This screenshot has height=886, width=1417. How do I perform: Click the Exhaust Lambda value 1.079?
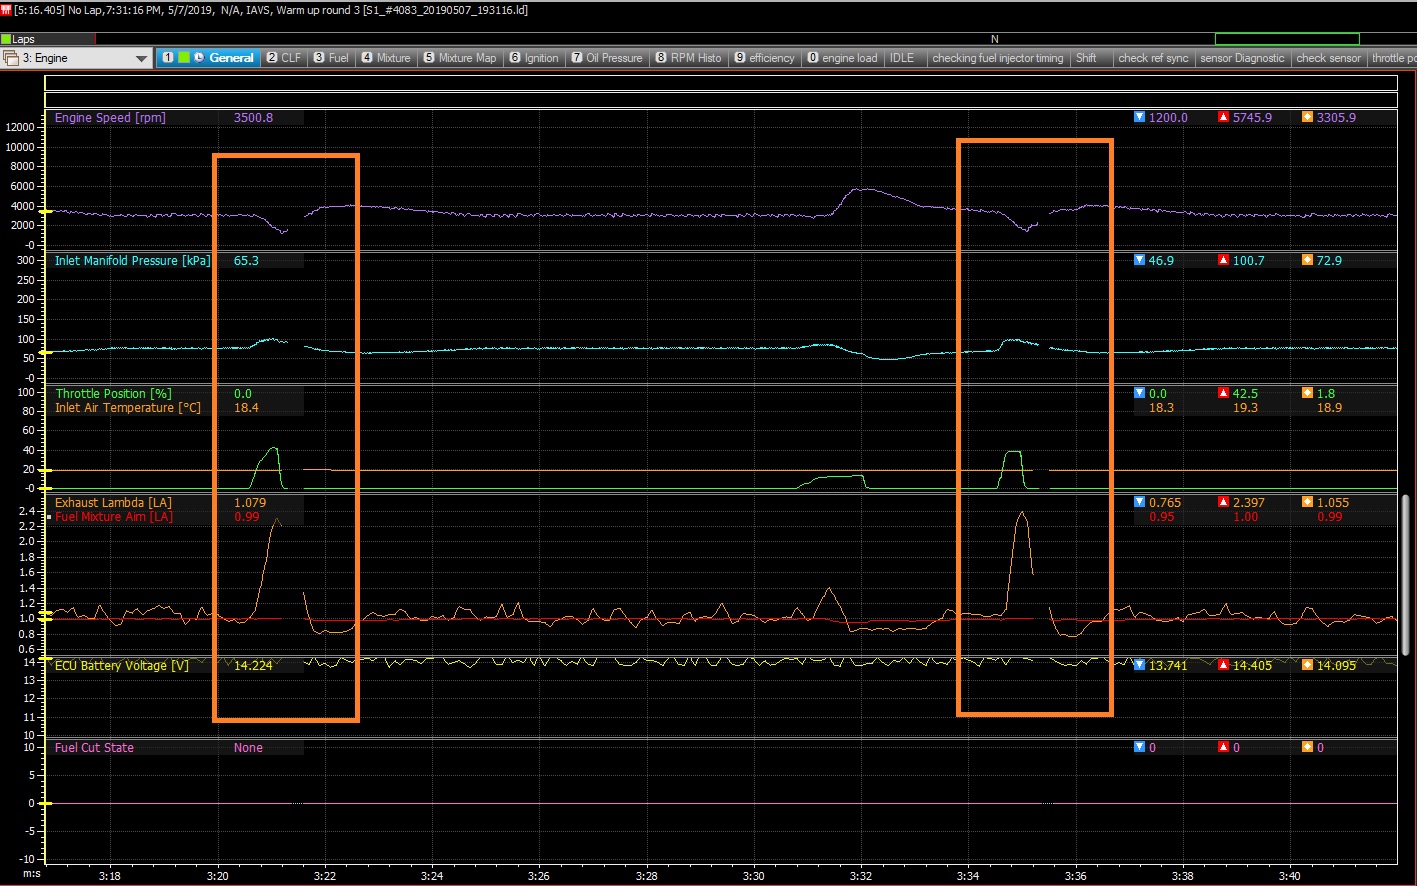click(250, 503)
